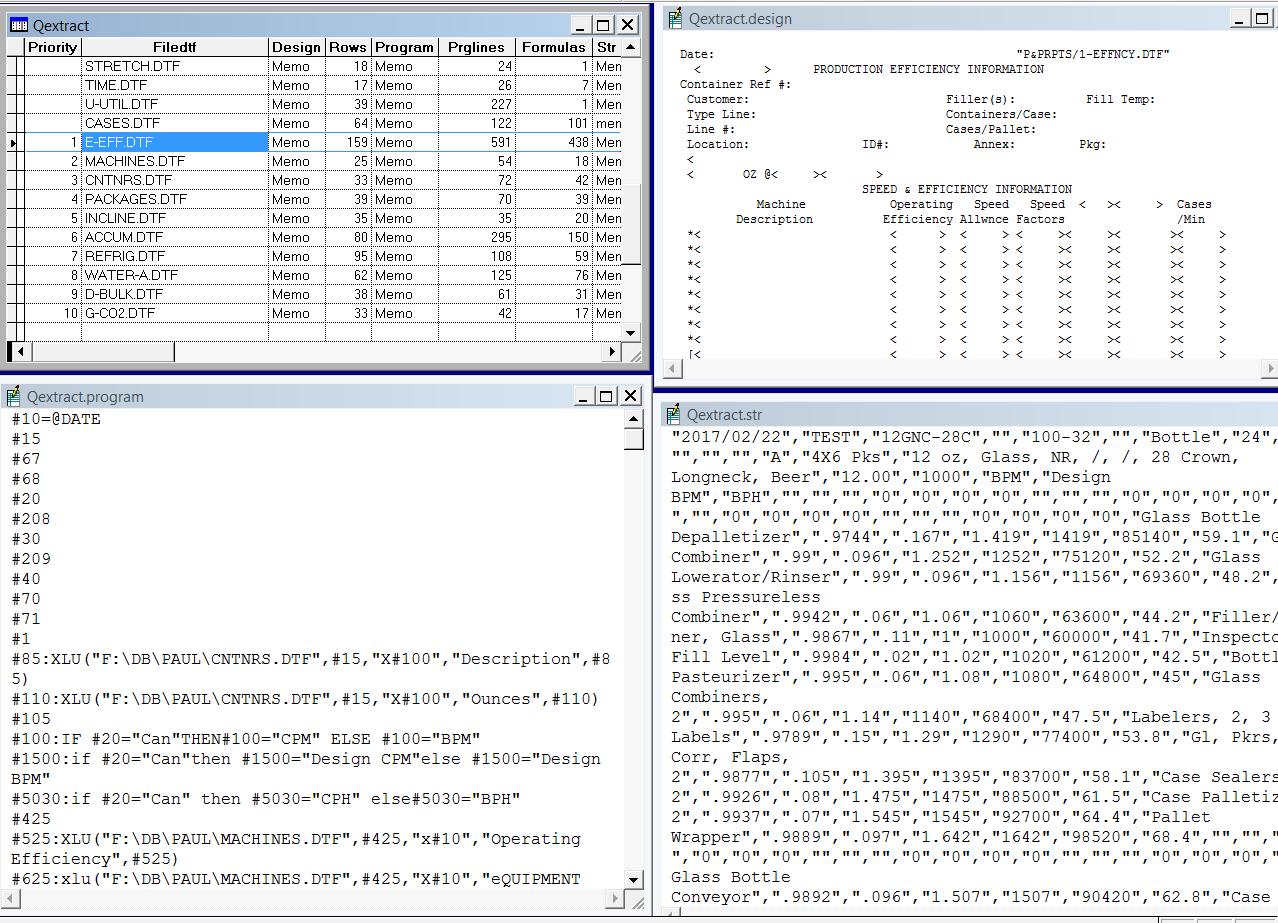Click the Formulas value 101 in the CASES.DTF row
The width and height of the screenshot is (1278, 923).
pyautogui.click(x=553, y=124)
